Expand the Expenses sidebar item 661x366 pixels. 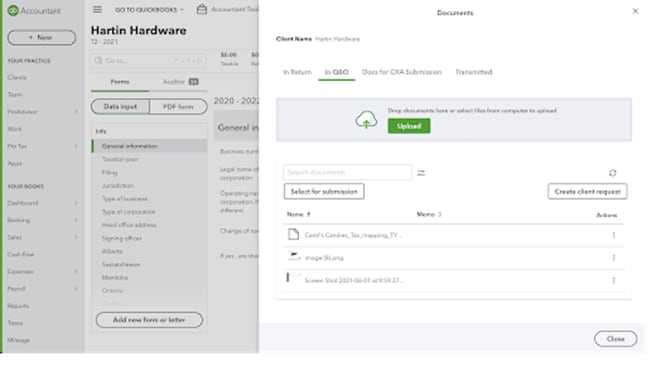click(x=76, y=272)
